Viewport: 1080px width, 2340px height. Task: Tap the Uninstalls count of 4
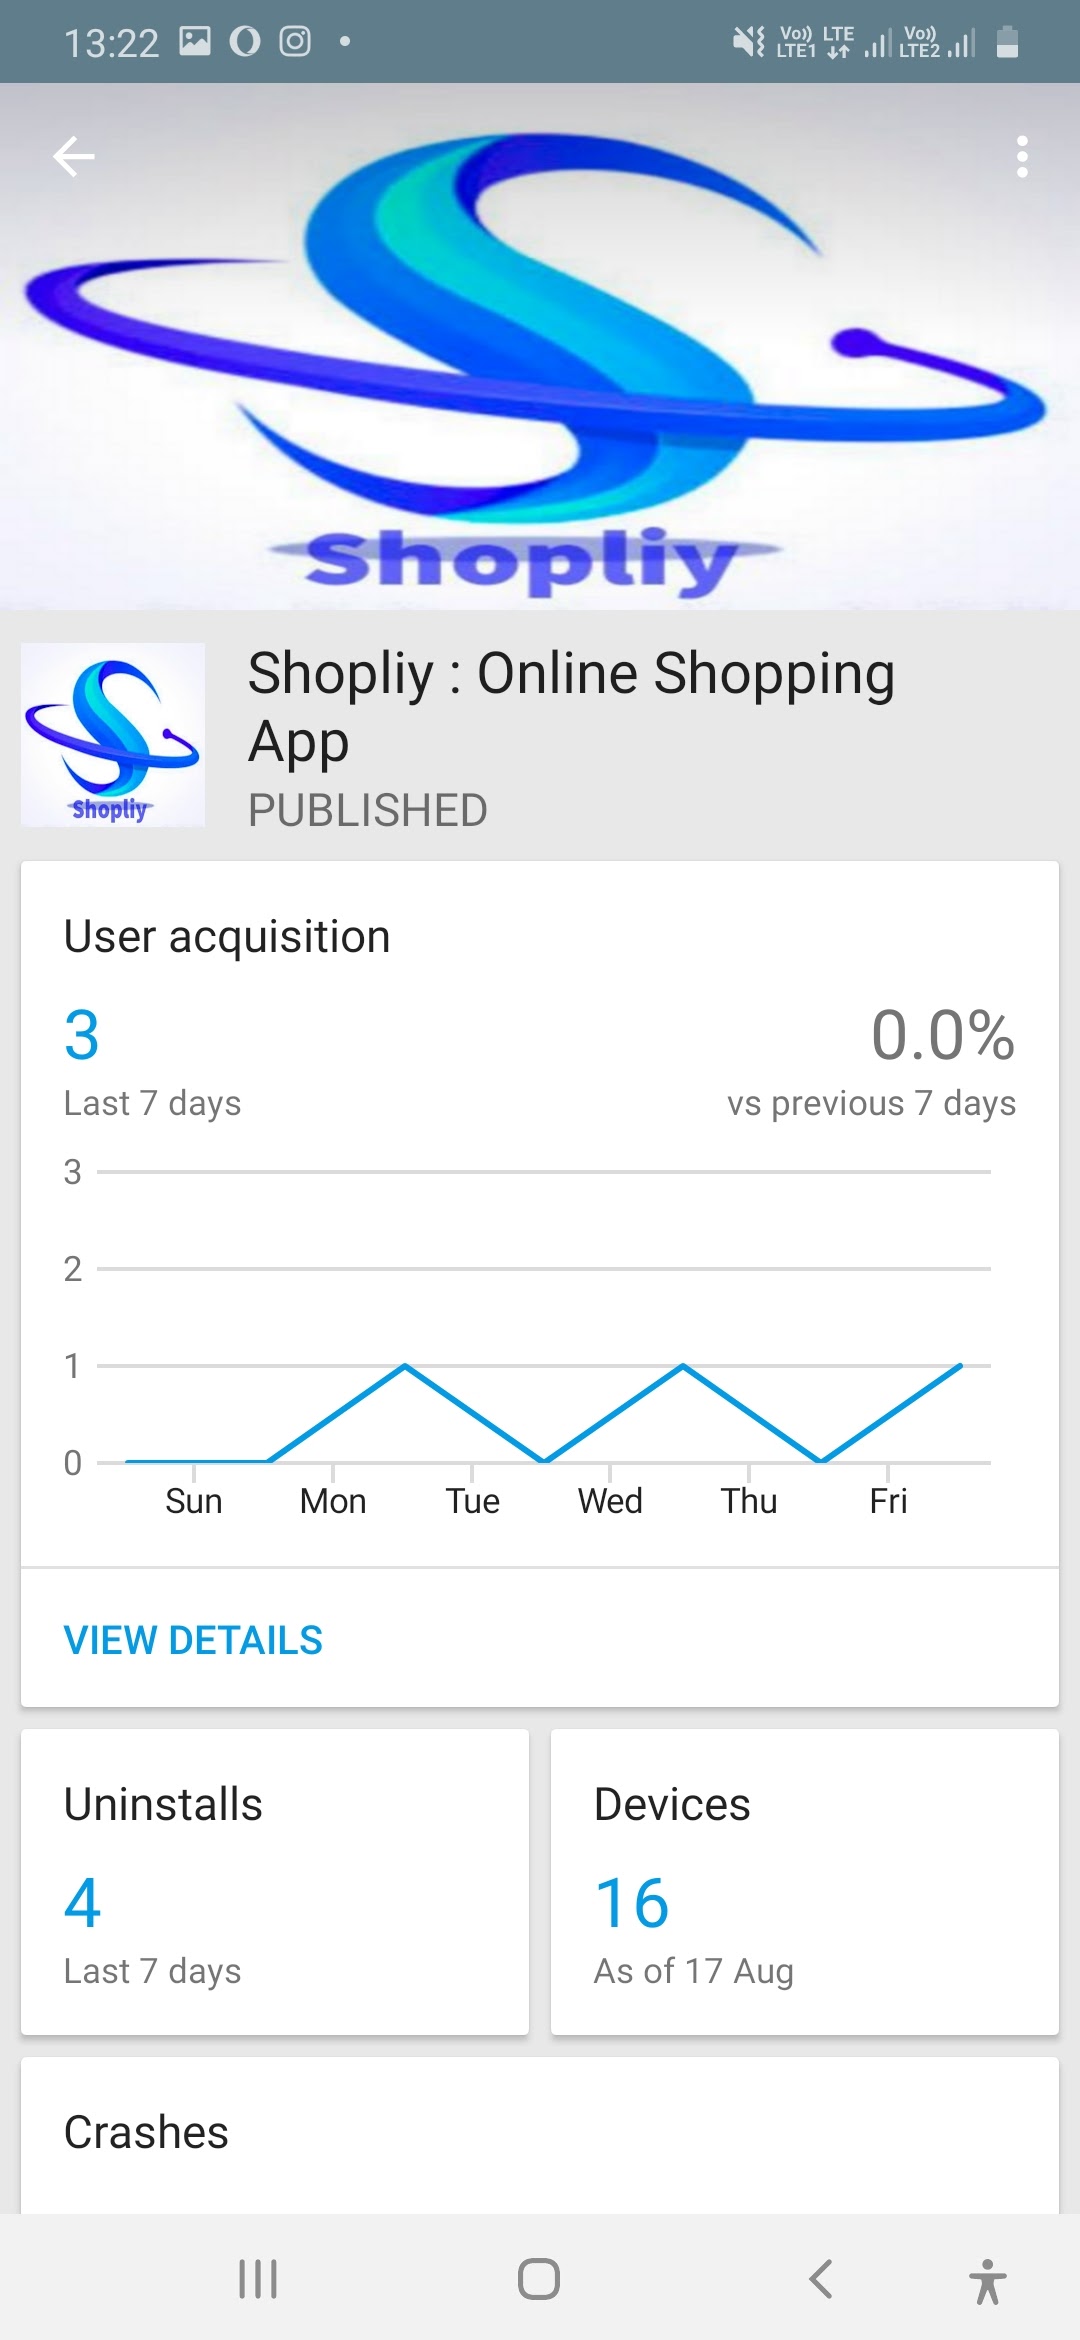pyautogui.click(x=81, y=1903)
